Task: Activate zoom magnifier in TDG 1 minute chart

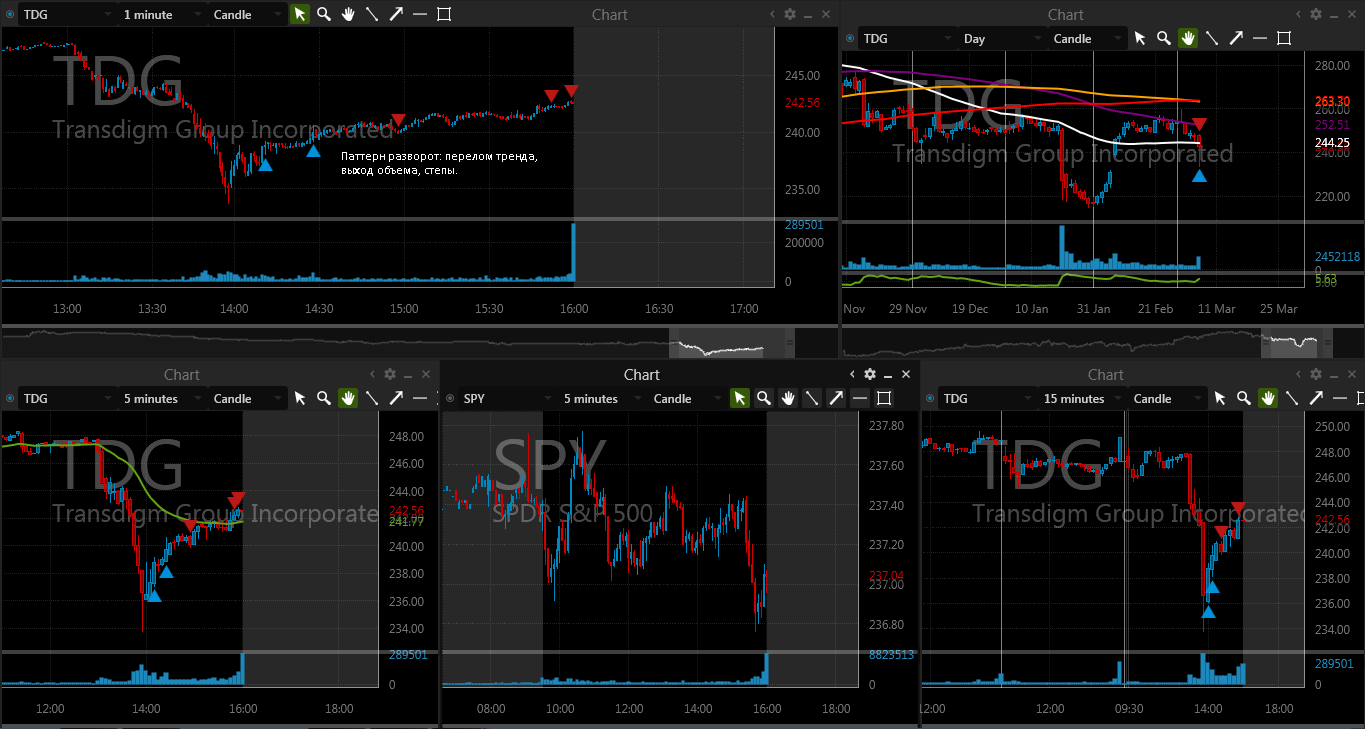Action: (324, 14)
